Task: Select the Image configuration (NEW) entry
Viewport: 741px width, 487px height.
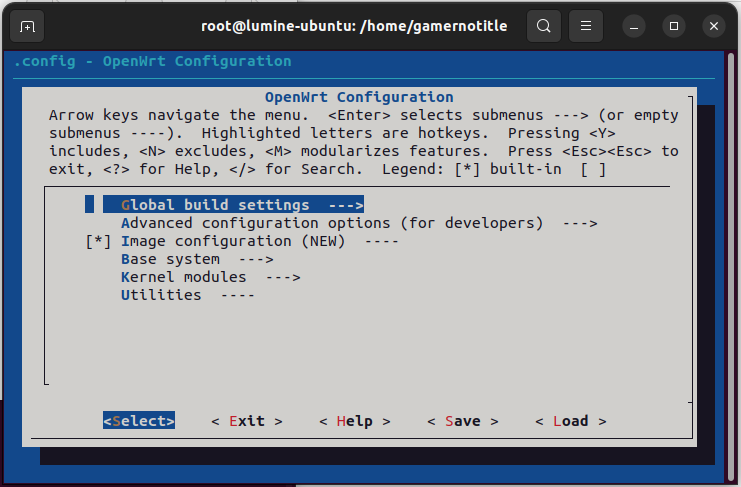Action: 232,241
